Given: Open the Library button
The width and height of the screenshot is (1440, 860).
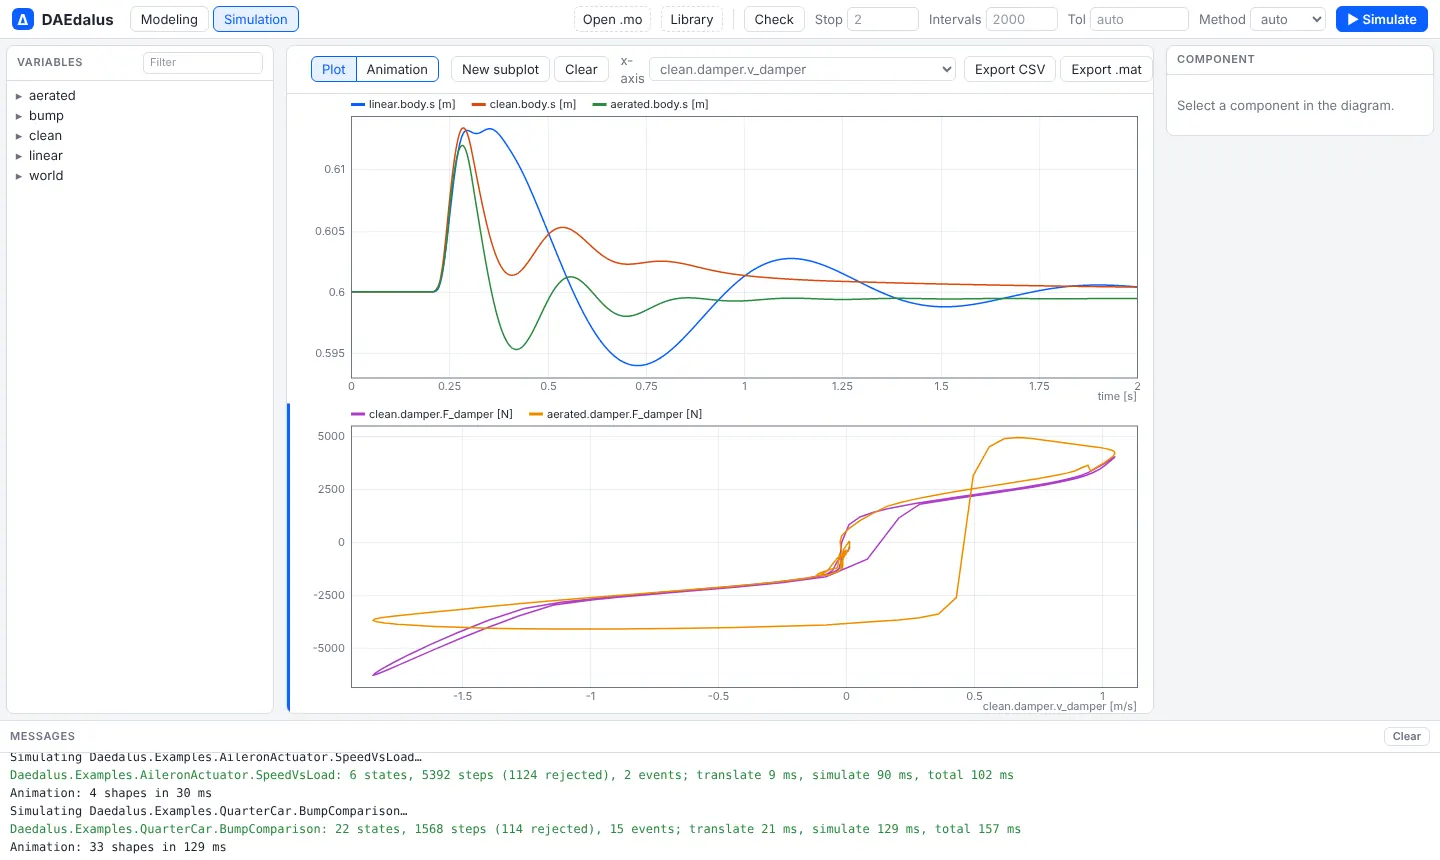Looking at the screenshot, I should click(692, 19).
